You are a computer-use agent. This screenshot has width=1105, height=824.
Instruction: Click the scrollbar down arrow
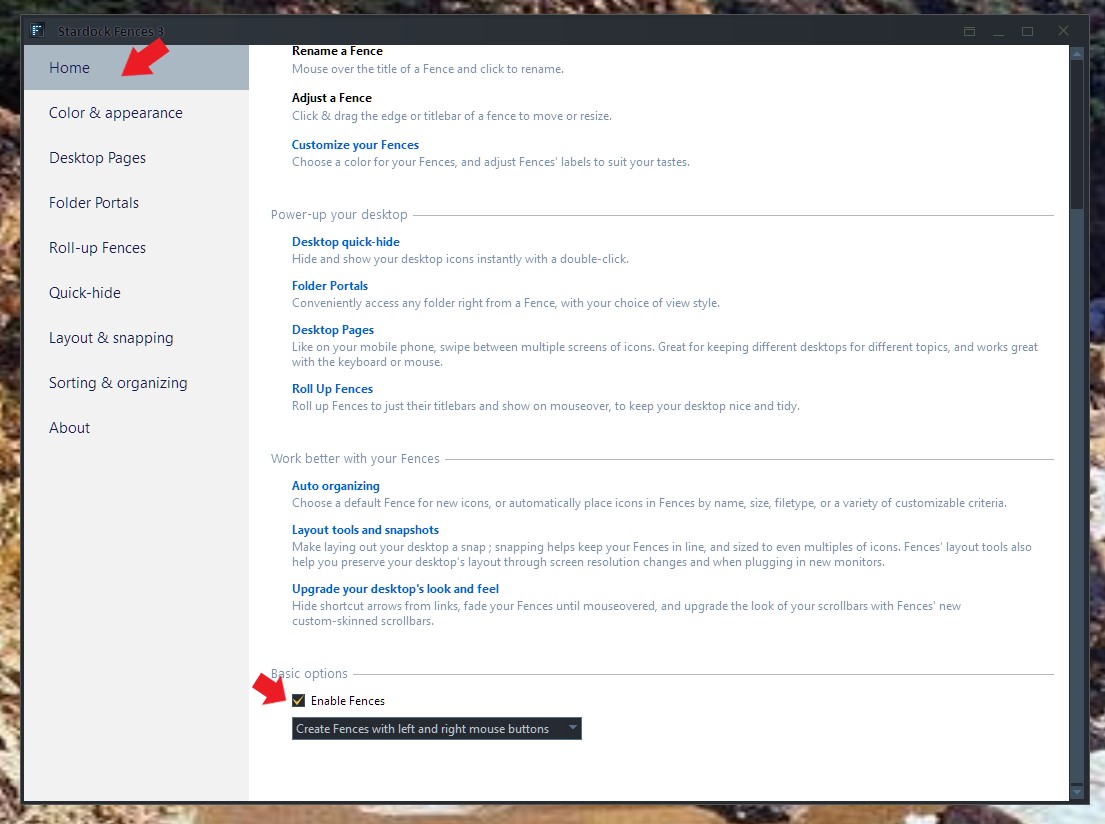click(1076, 792)
